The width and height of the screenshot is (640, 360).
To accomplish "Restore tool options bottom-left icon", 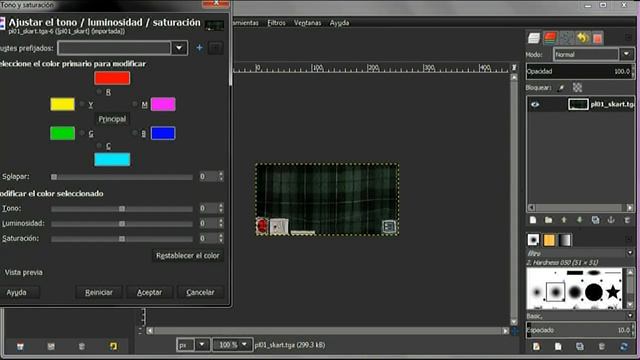I will [51, 346].
